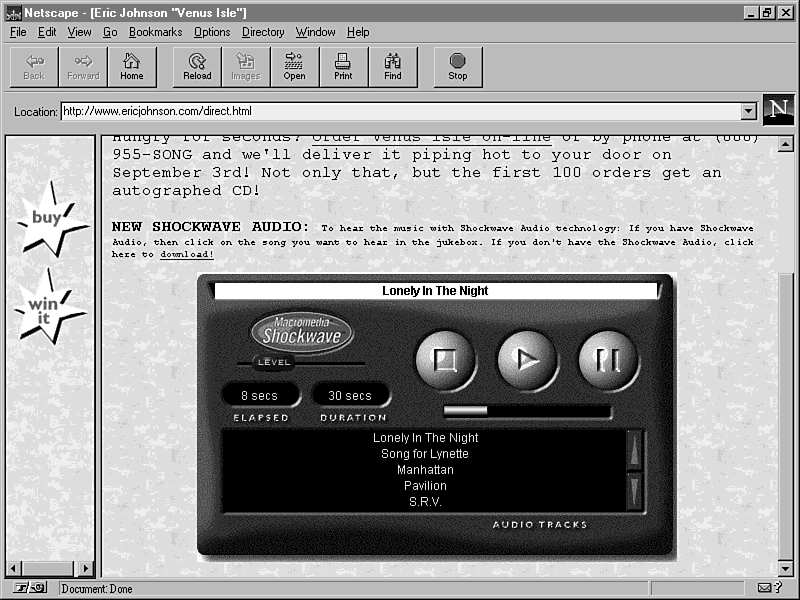The image size is (800, 600).
Task: Click the Stop loading button
Action: click(x=458, y=67)
